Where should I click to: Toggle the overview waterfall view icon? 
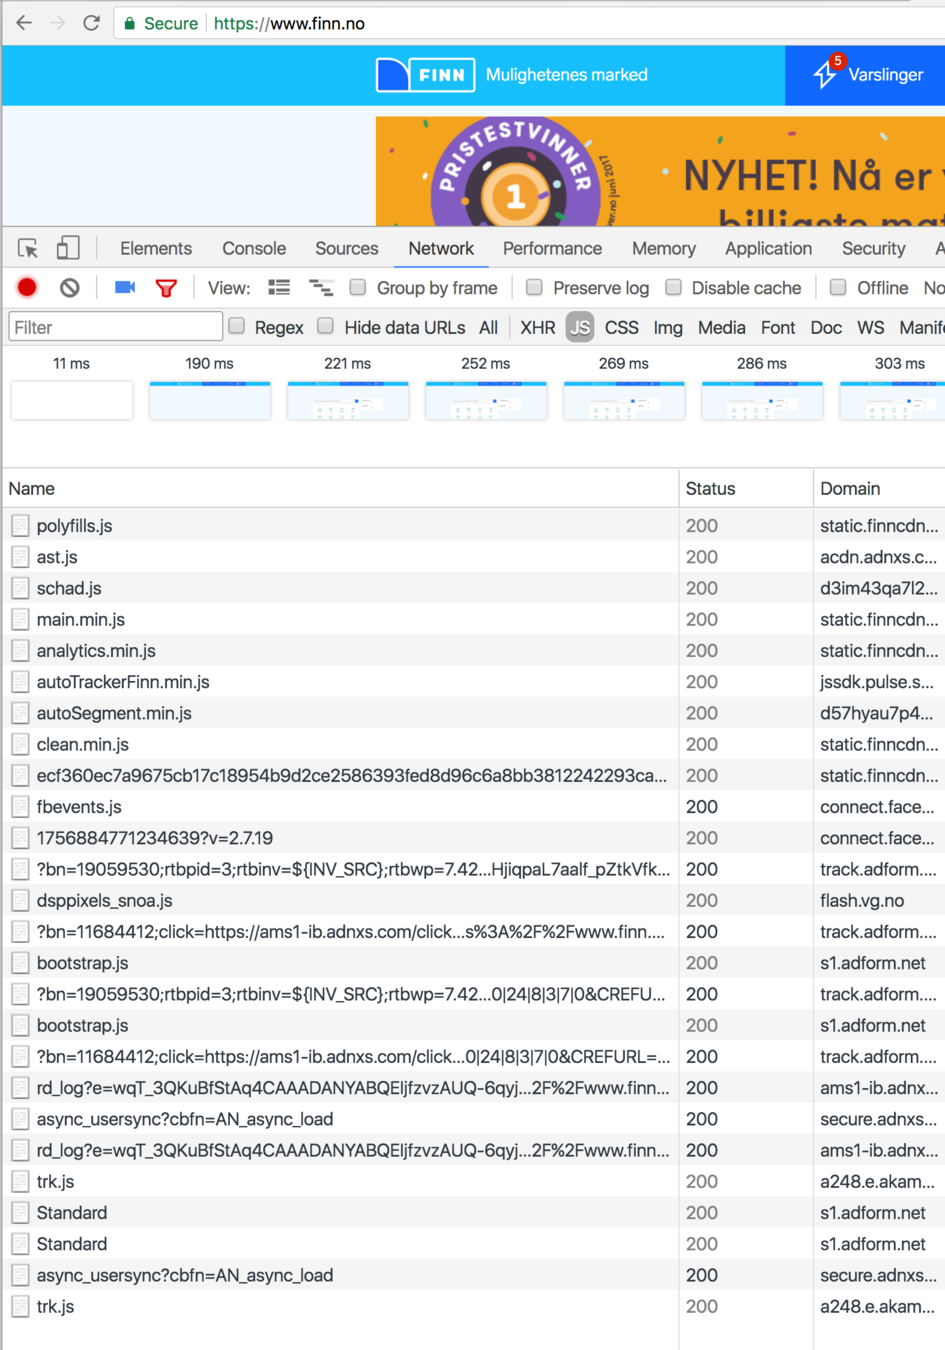click(321, 288)
